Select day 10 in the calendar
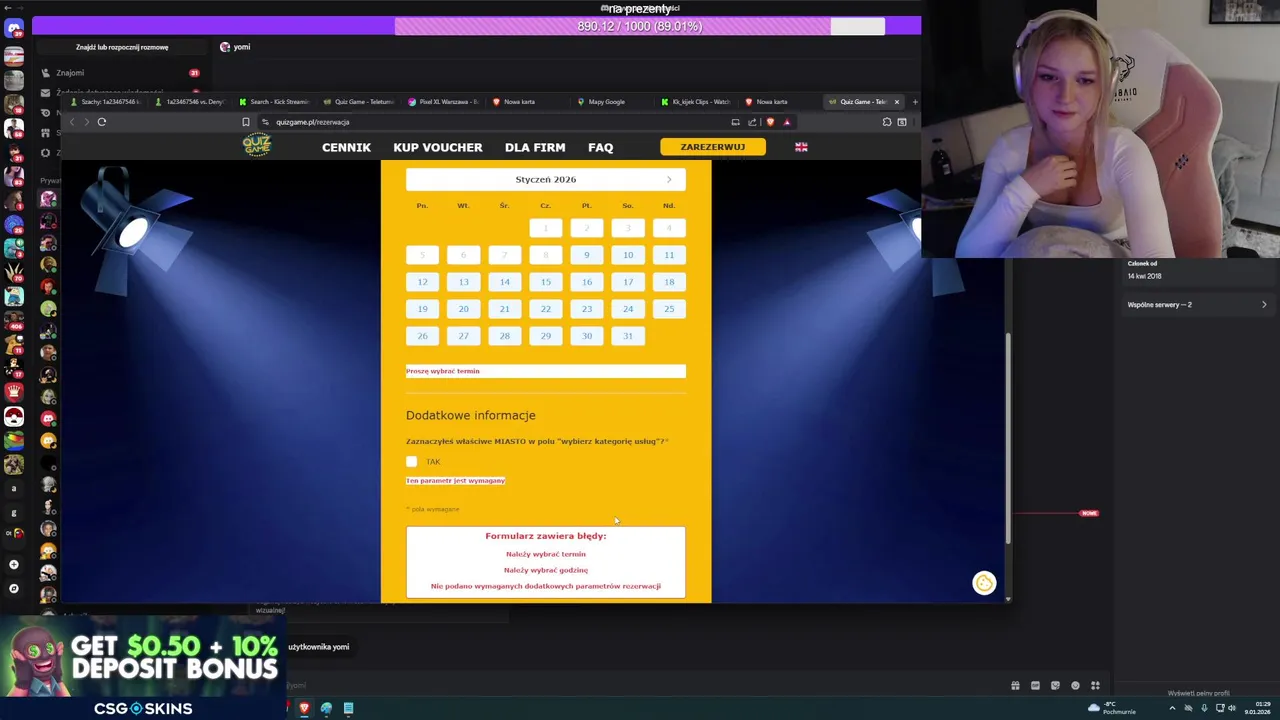The image size is (1280, 720). (628, 255)
